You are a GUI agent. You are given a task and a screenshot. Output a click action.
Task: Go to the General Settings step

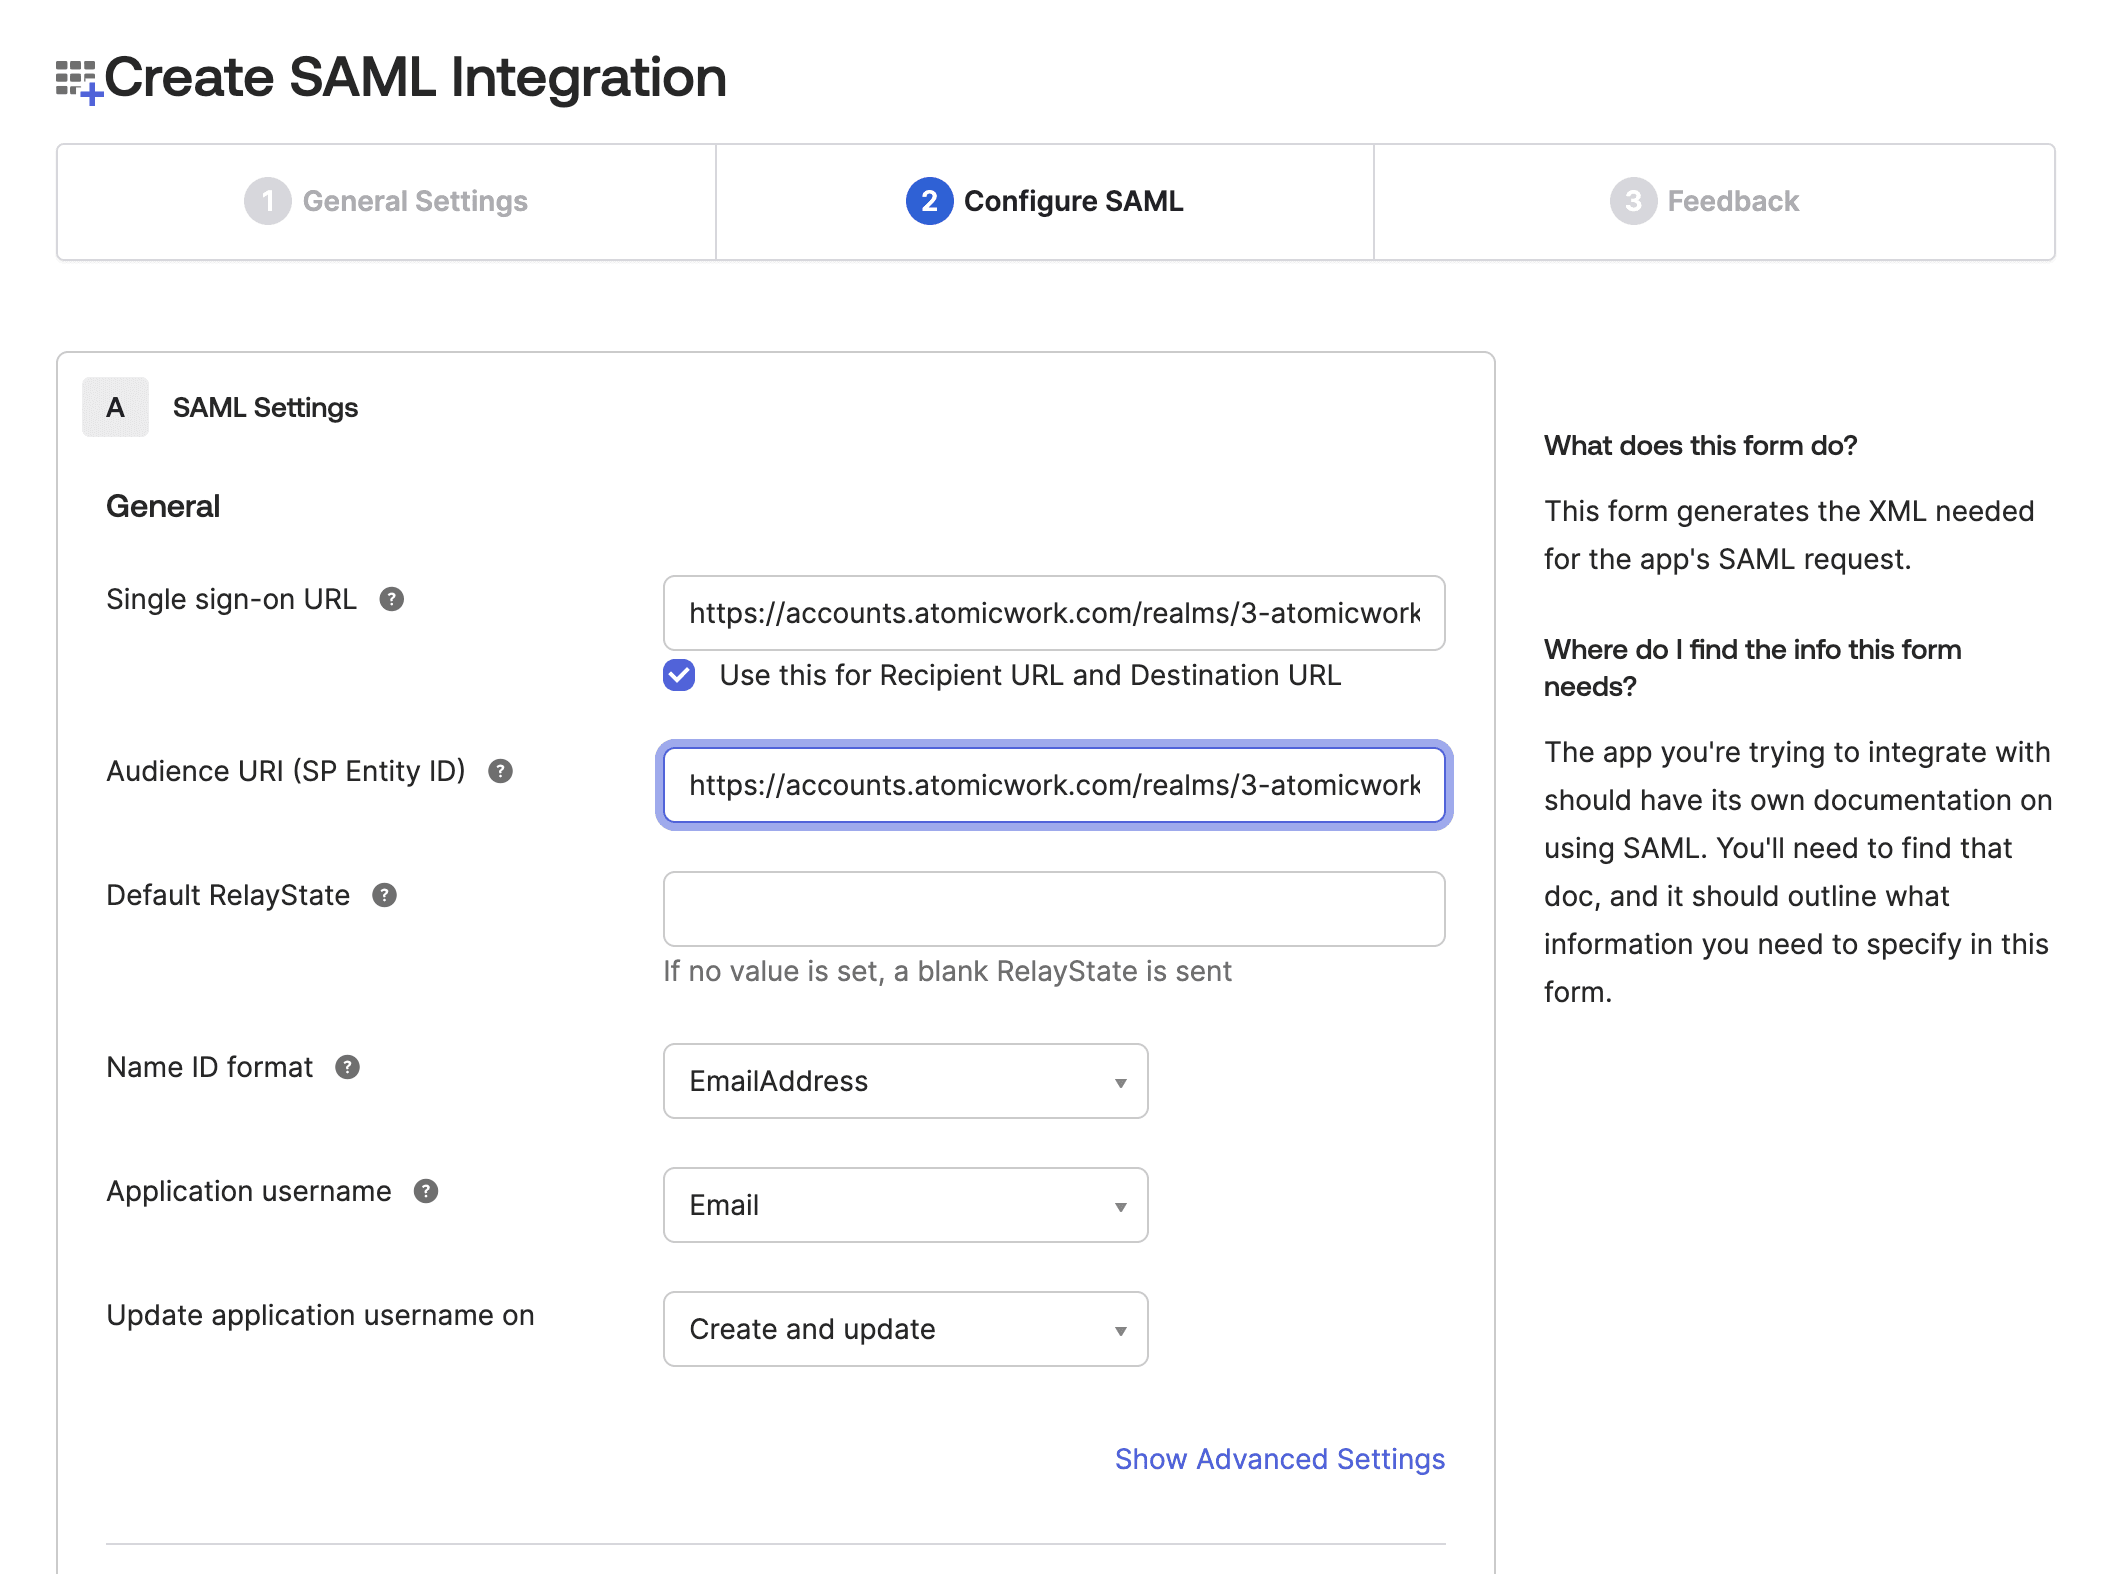click(x=386, y=201)
